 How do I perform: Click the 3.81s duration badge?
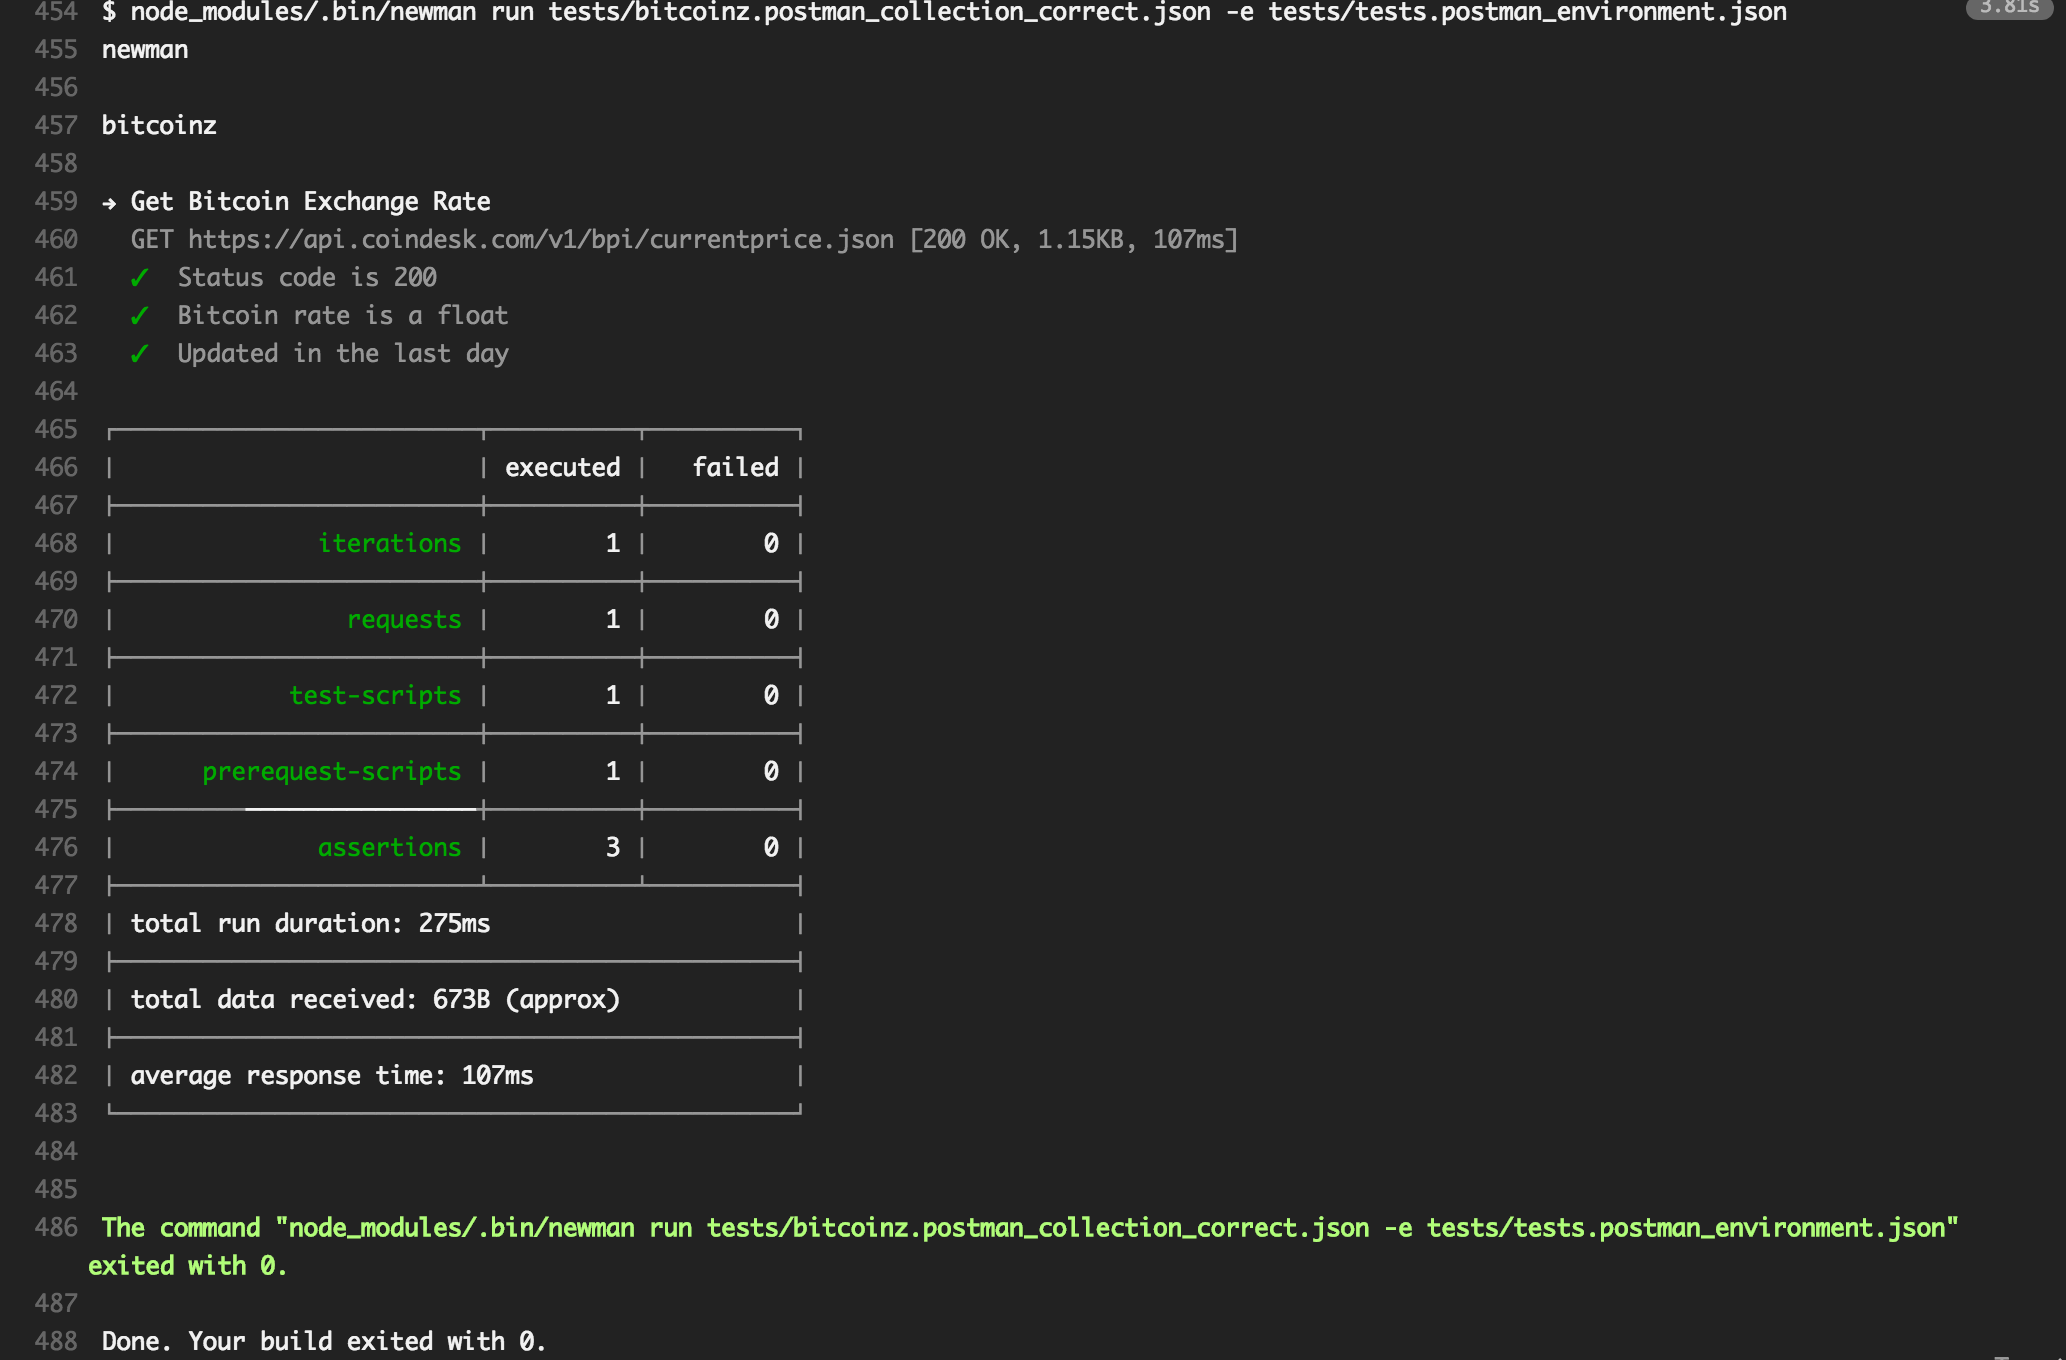2008,8
